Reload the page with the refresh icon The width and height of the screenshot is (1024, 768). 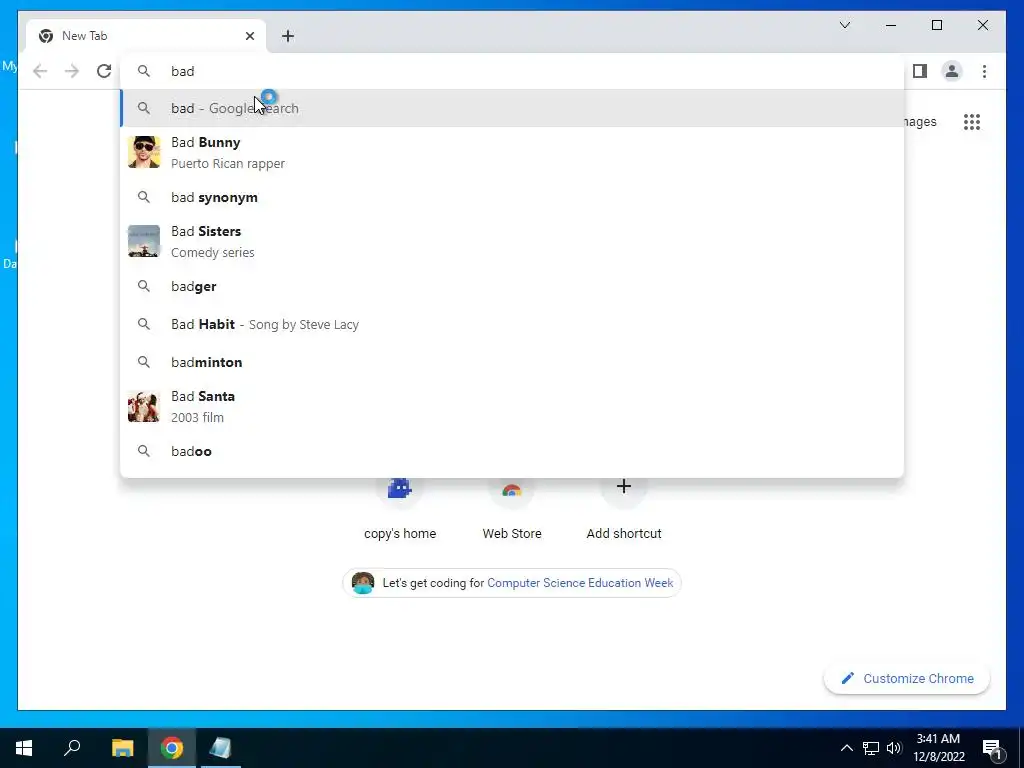tap(104, 71)
